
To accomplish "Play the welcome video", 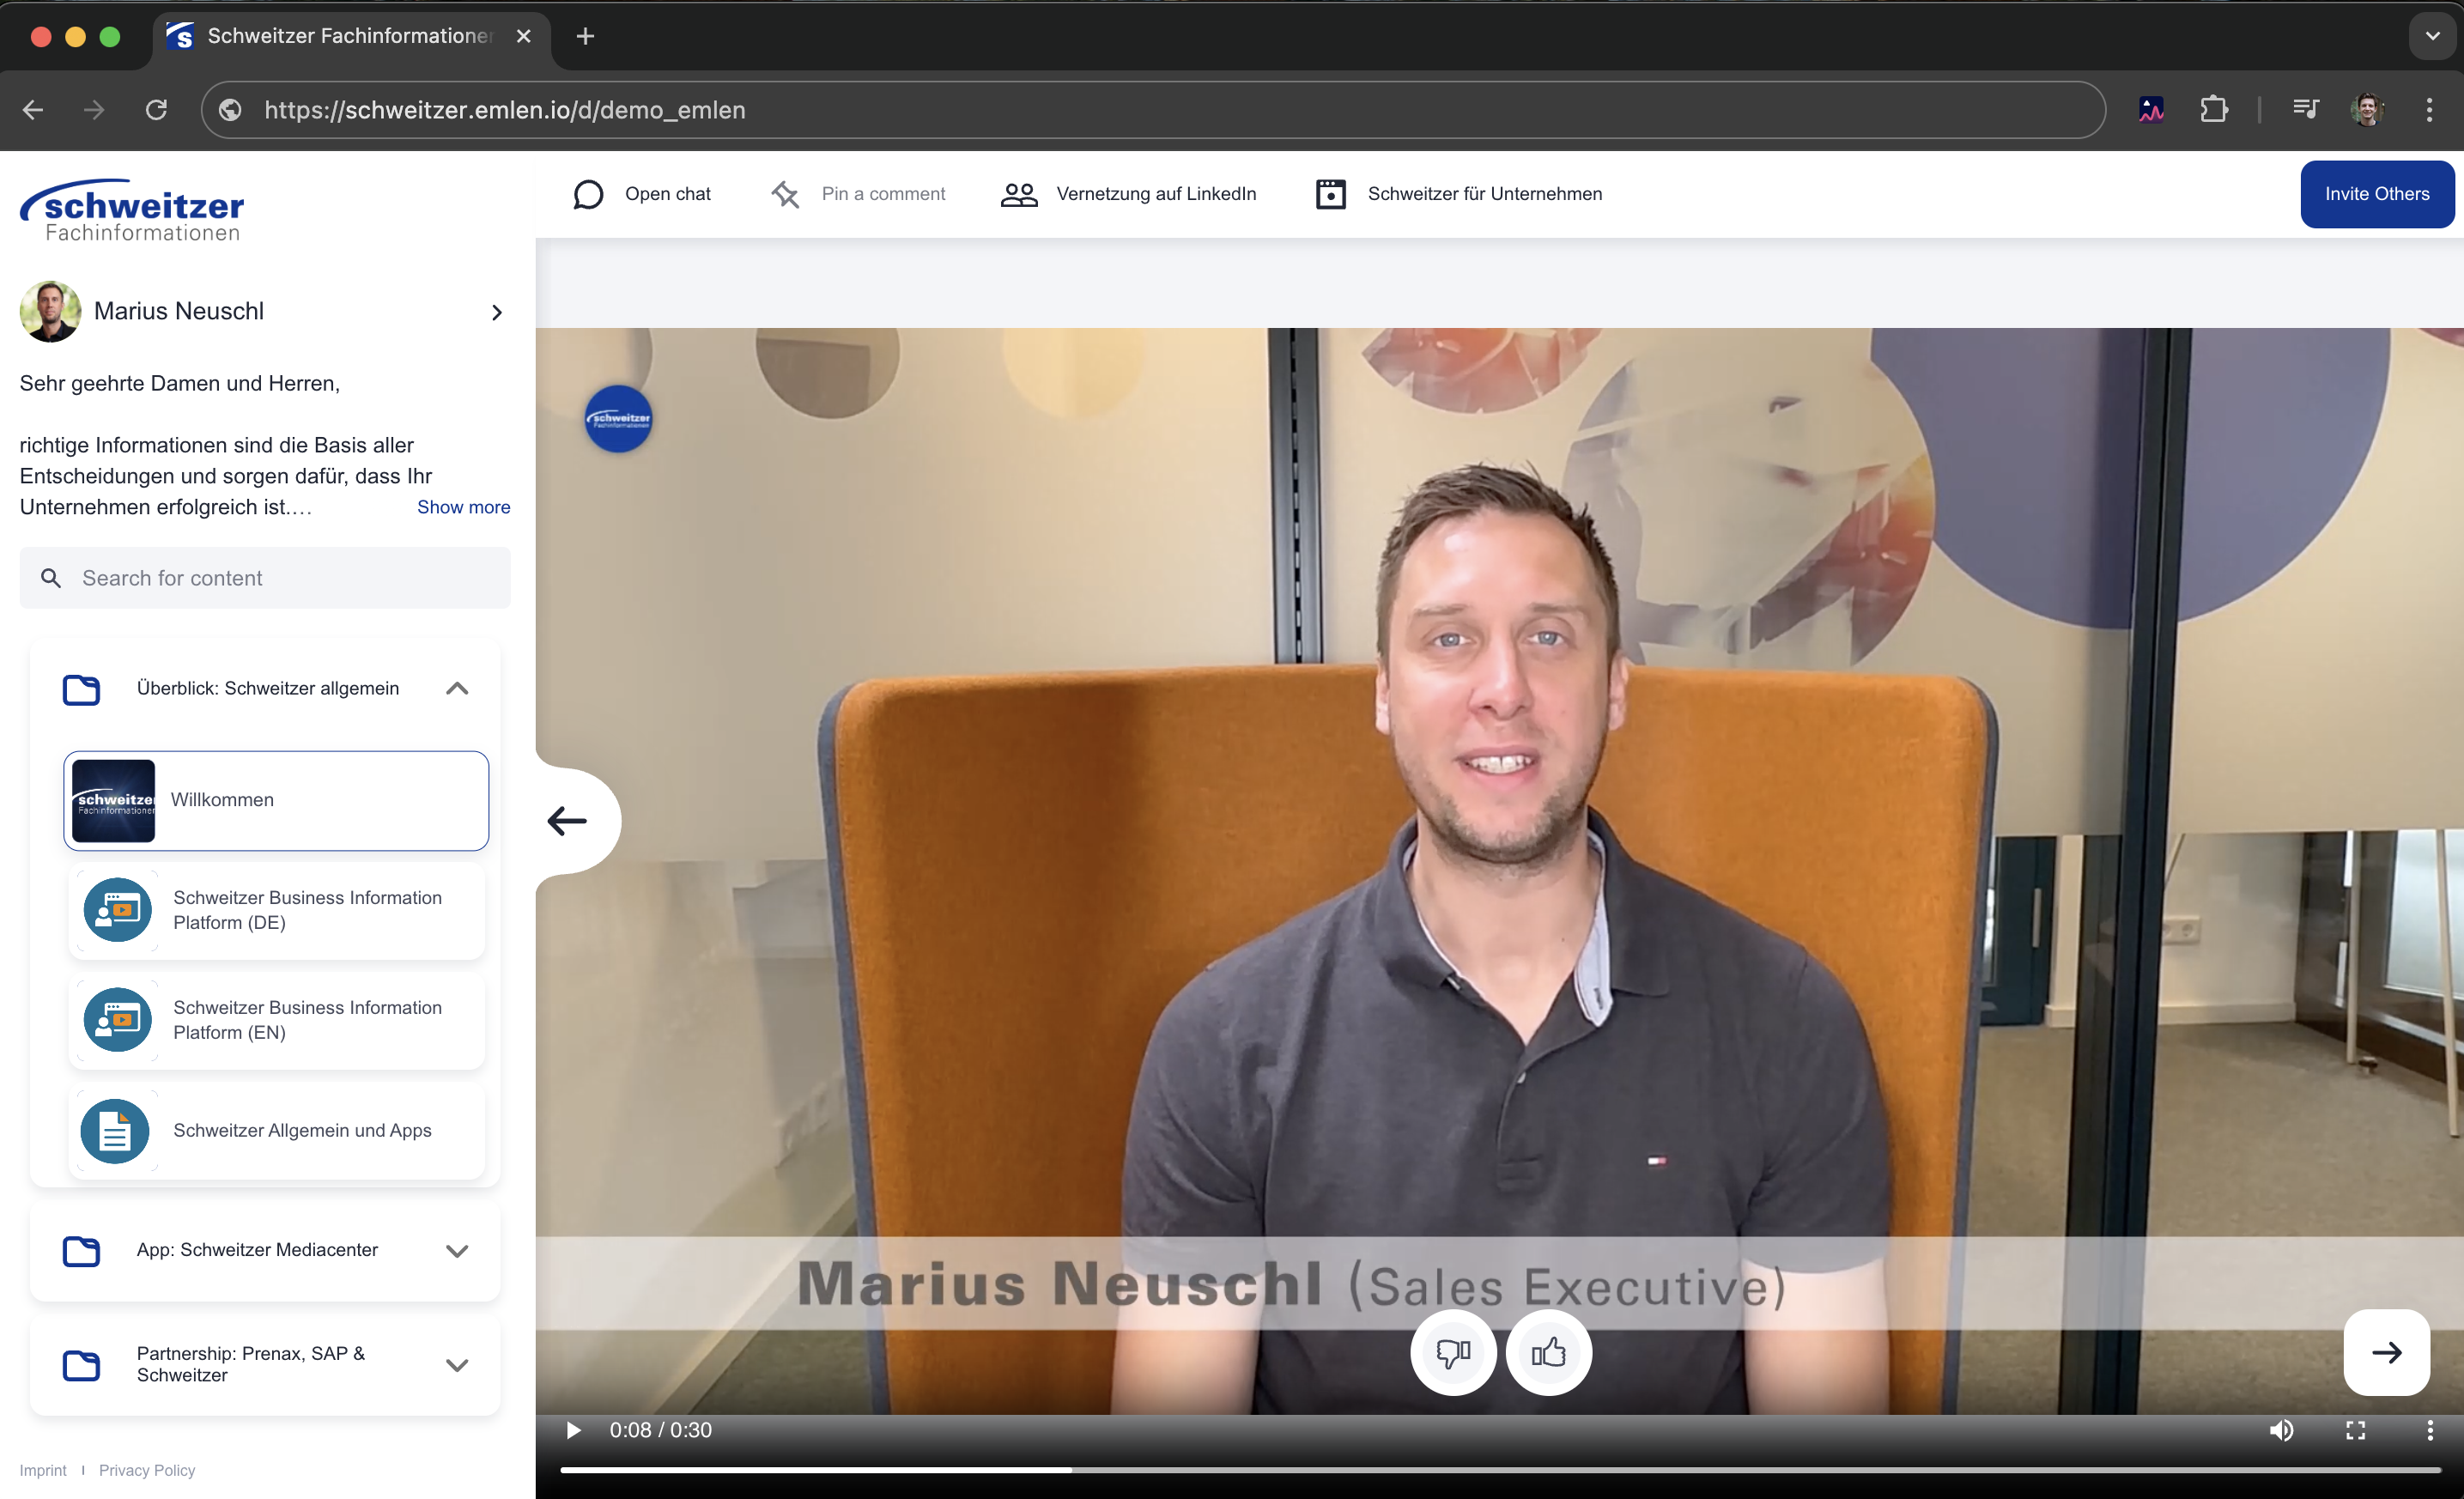I will point(573,1430).
